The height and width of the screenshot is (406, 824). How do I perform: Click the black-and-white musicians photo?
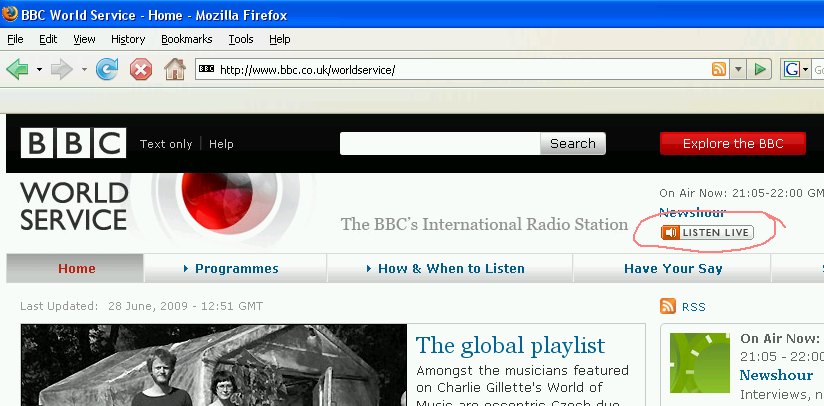[213, 365]
